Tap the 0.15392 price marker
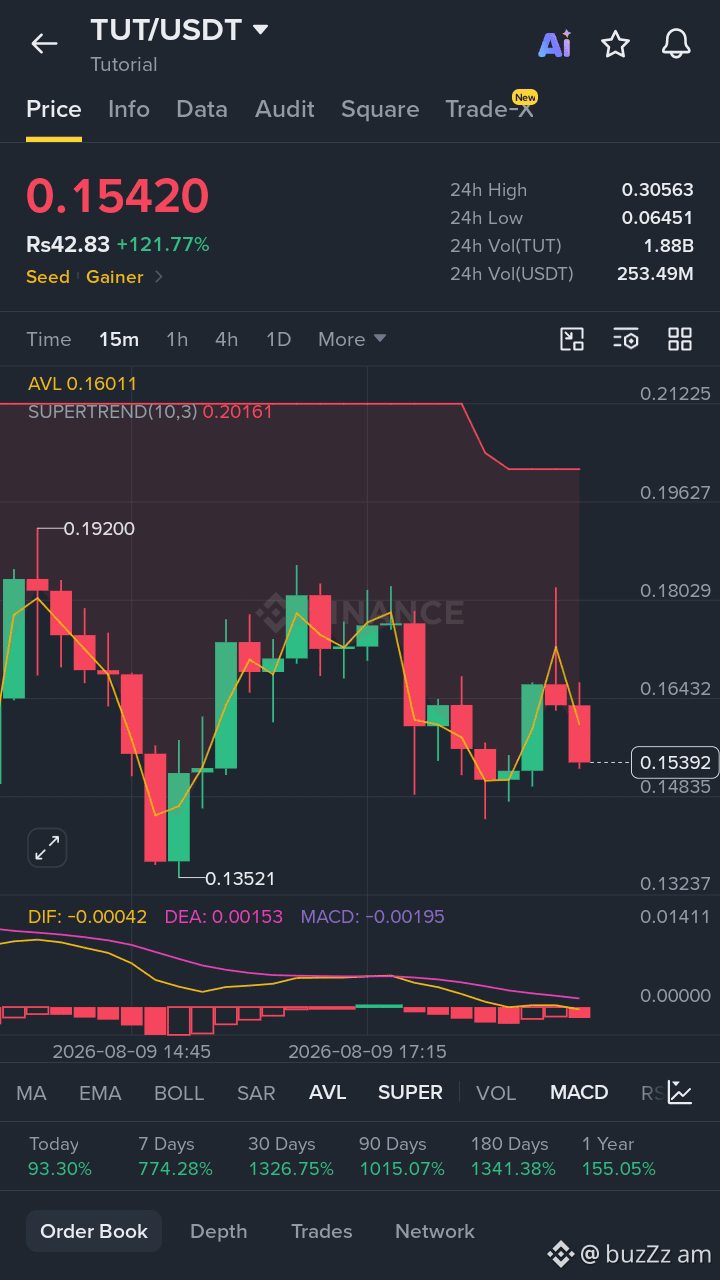Image resolution: width=720 pixels, height=1280 pixels. 675,763
